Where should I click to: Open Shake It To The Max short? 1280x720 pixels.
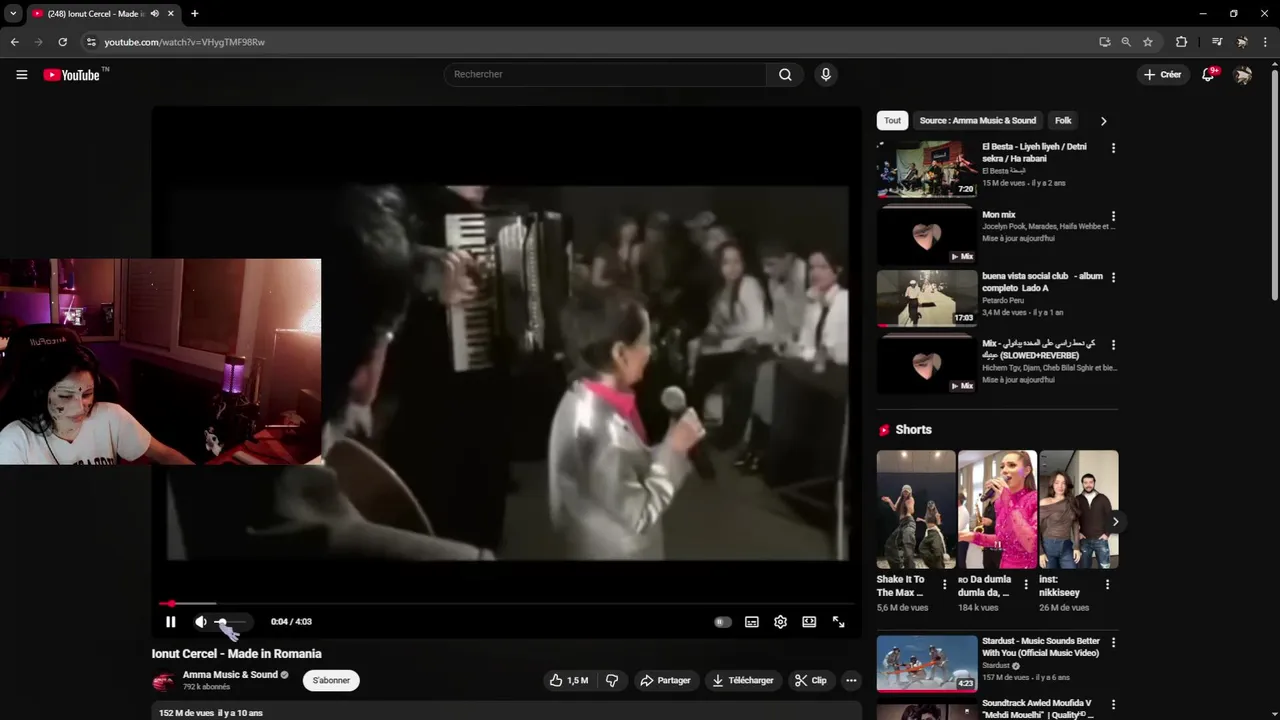click(x=916, y=510)
